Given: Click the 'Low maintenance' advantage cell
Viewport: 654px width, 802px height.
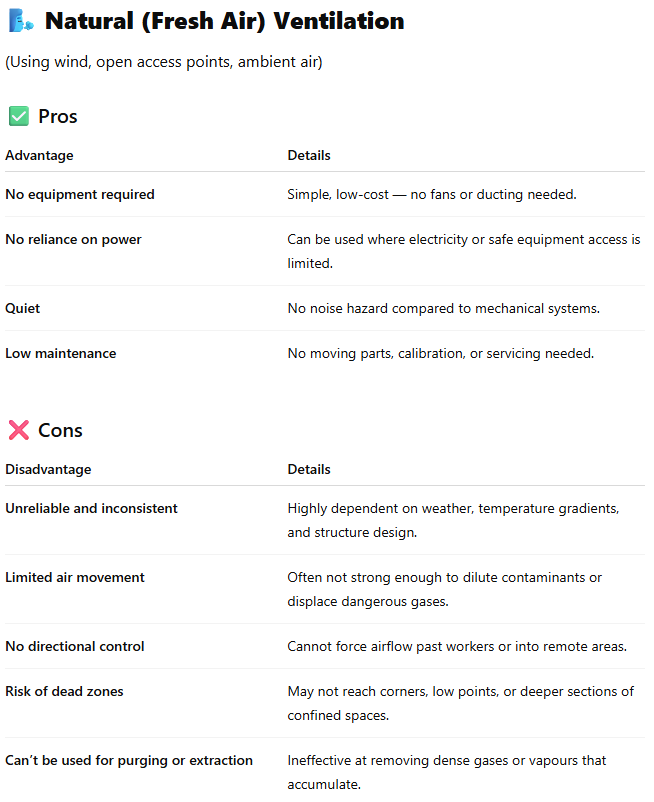Looking at the screenshot, I should (x=61, y=353).
